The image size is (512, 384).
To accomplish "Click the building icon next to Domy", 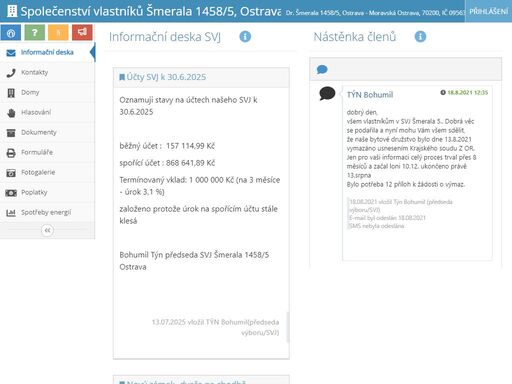I will click(x=11, y=93).
